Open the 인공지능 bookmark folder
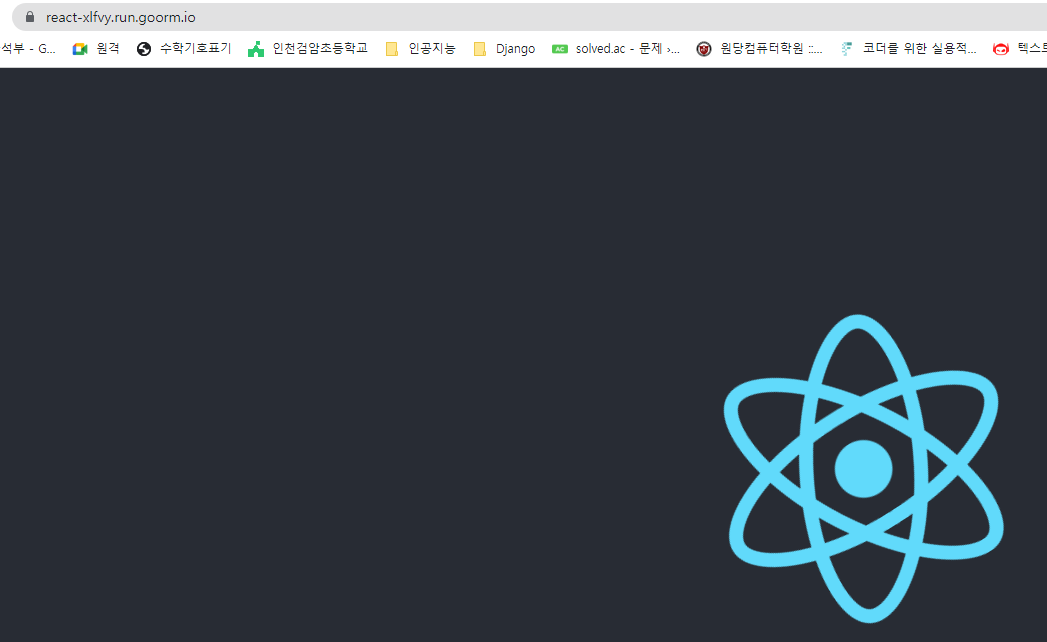The width and height of the screenshot is (1047, 642). click(421, 49)
